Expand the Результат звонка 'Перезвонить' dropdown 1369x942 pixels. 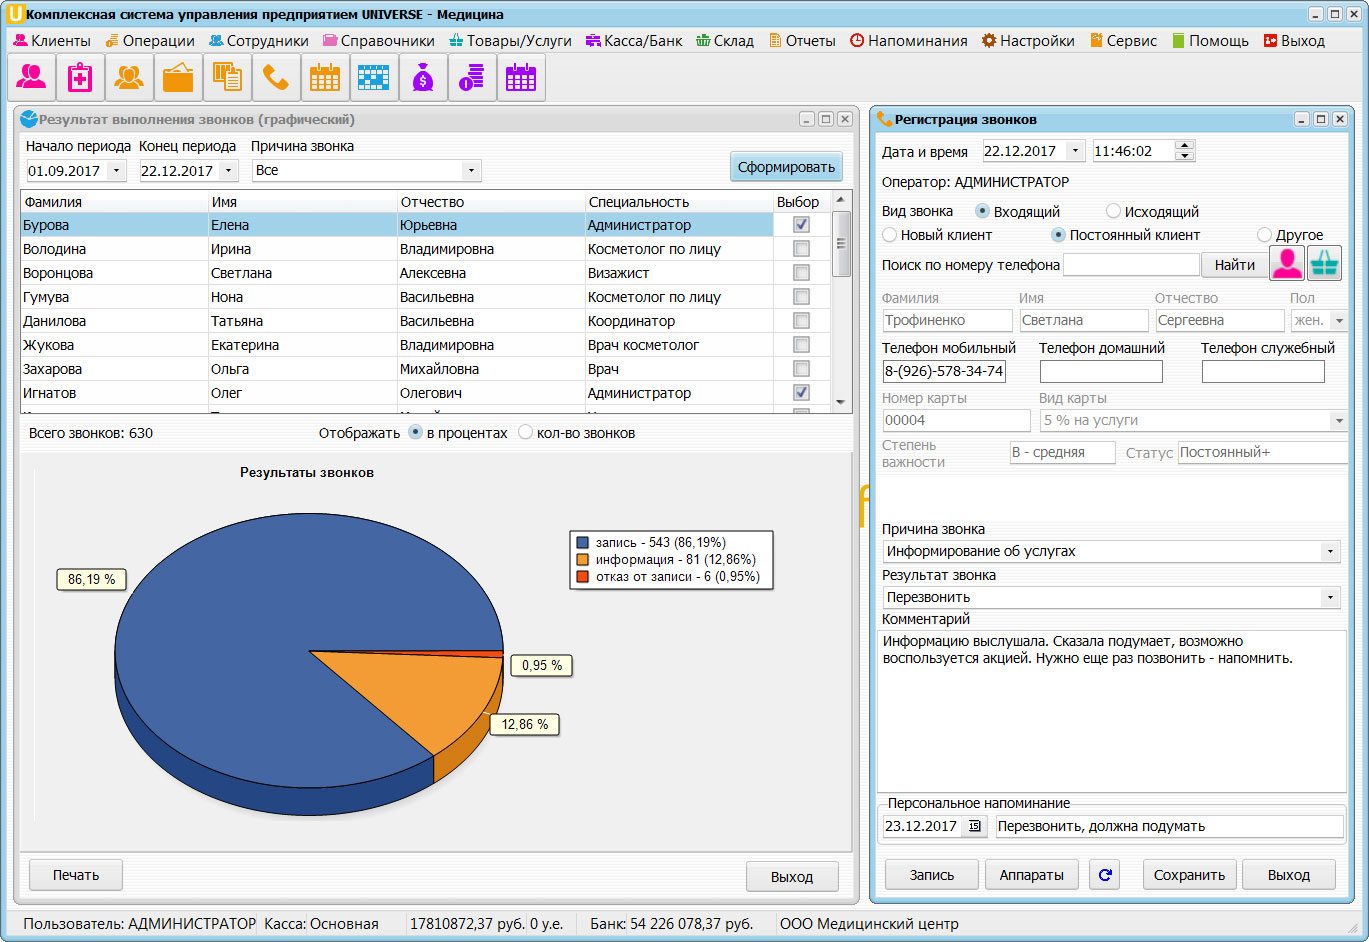tap(1330, 597)
